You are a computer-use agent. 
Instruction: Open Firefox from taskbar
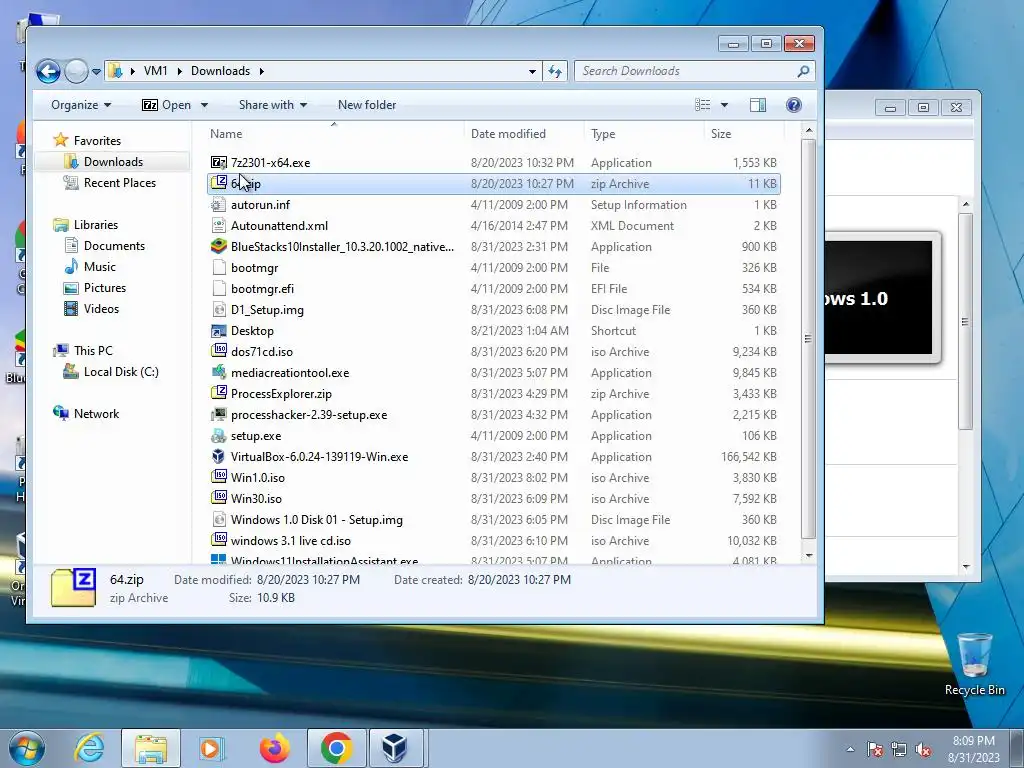point(274,748)
